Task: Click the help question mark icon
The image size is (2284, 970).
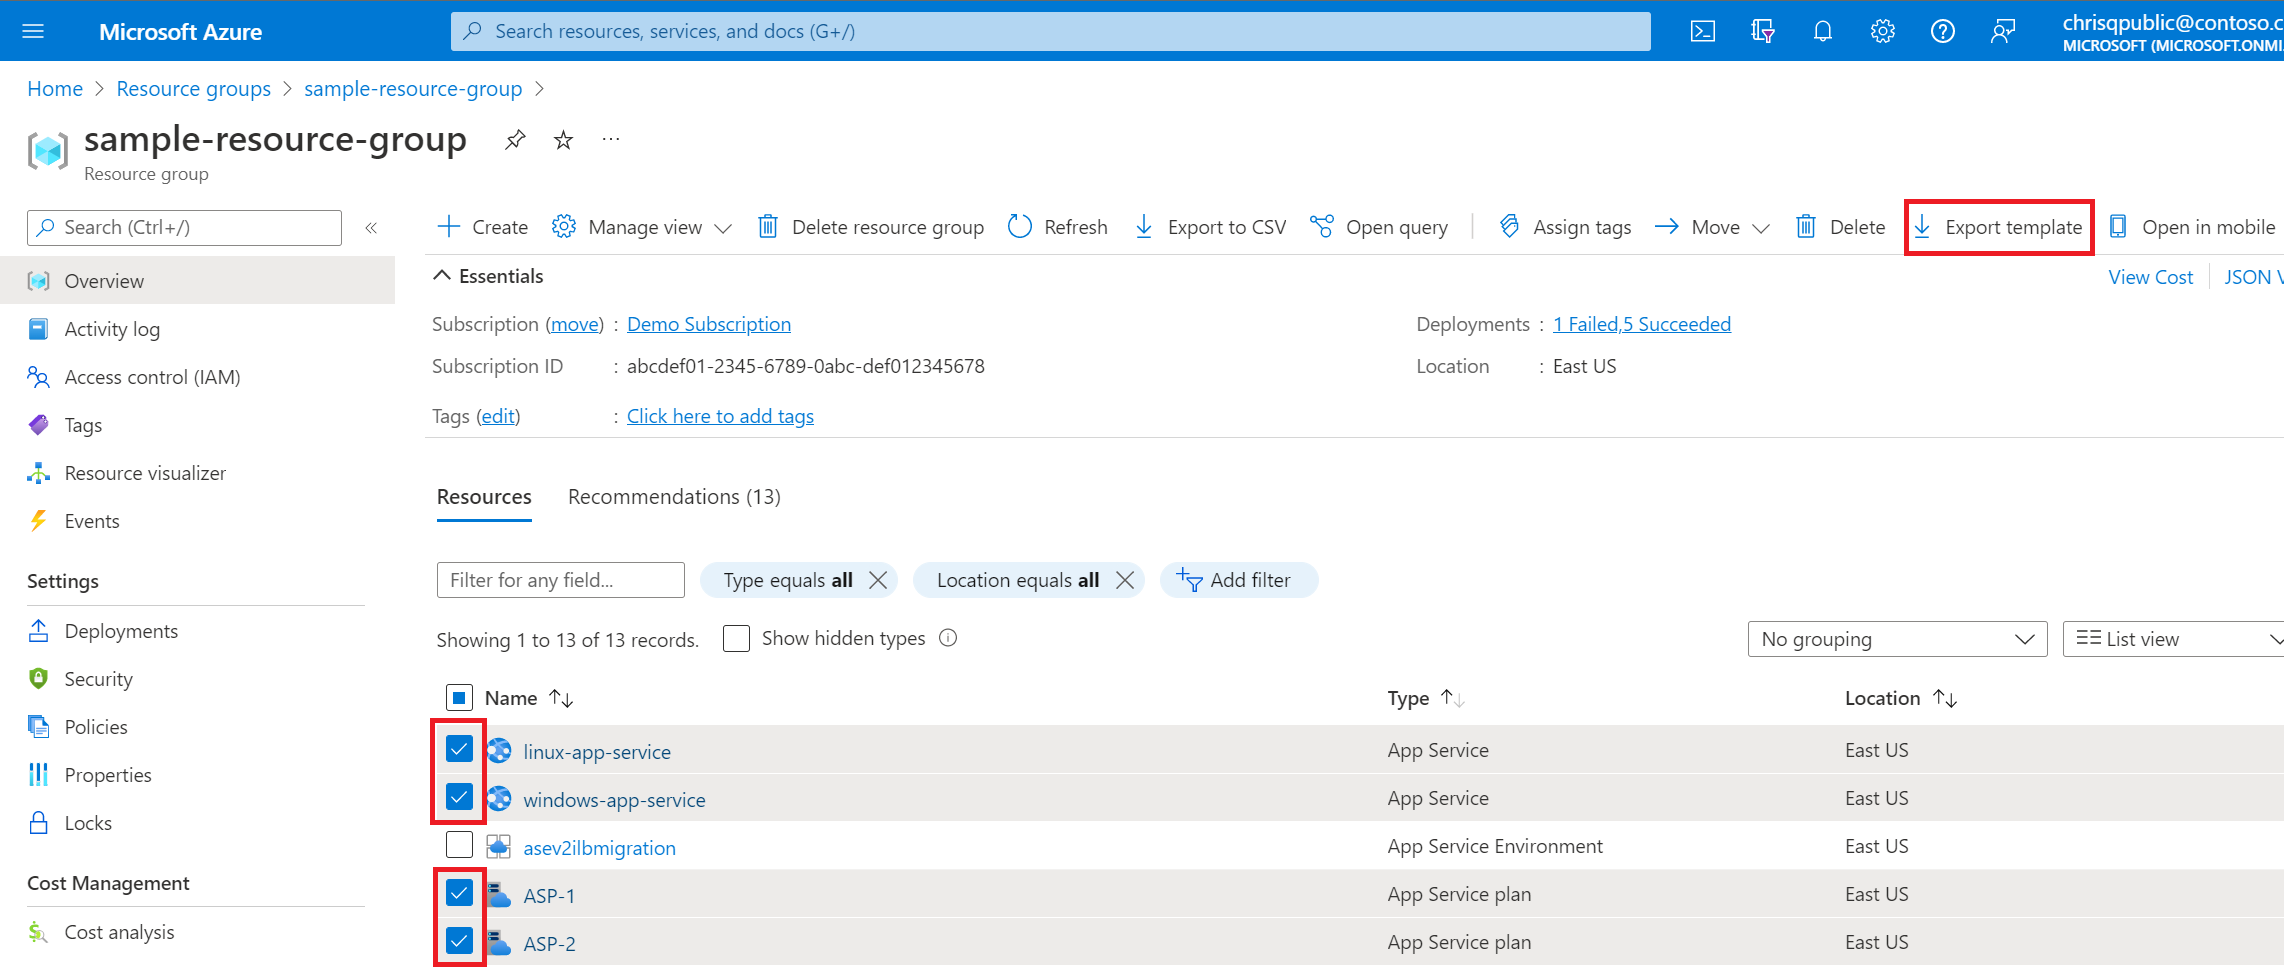Action: (1942, 31)
